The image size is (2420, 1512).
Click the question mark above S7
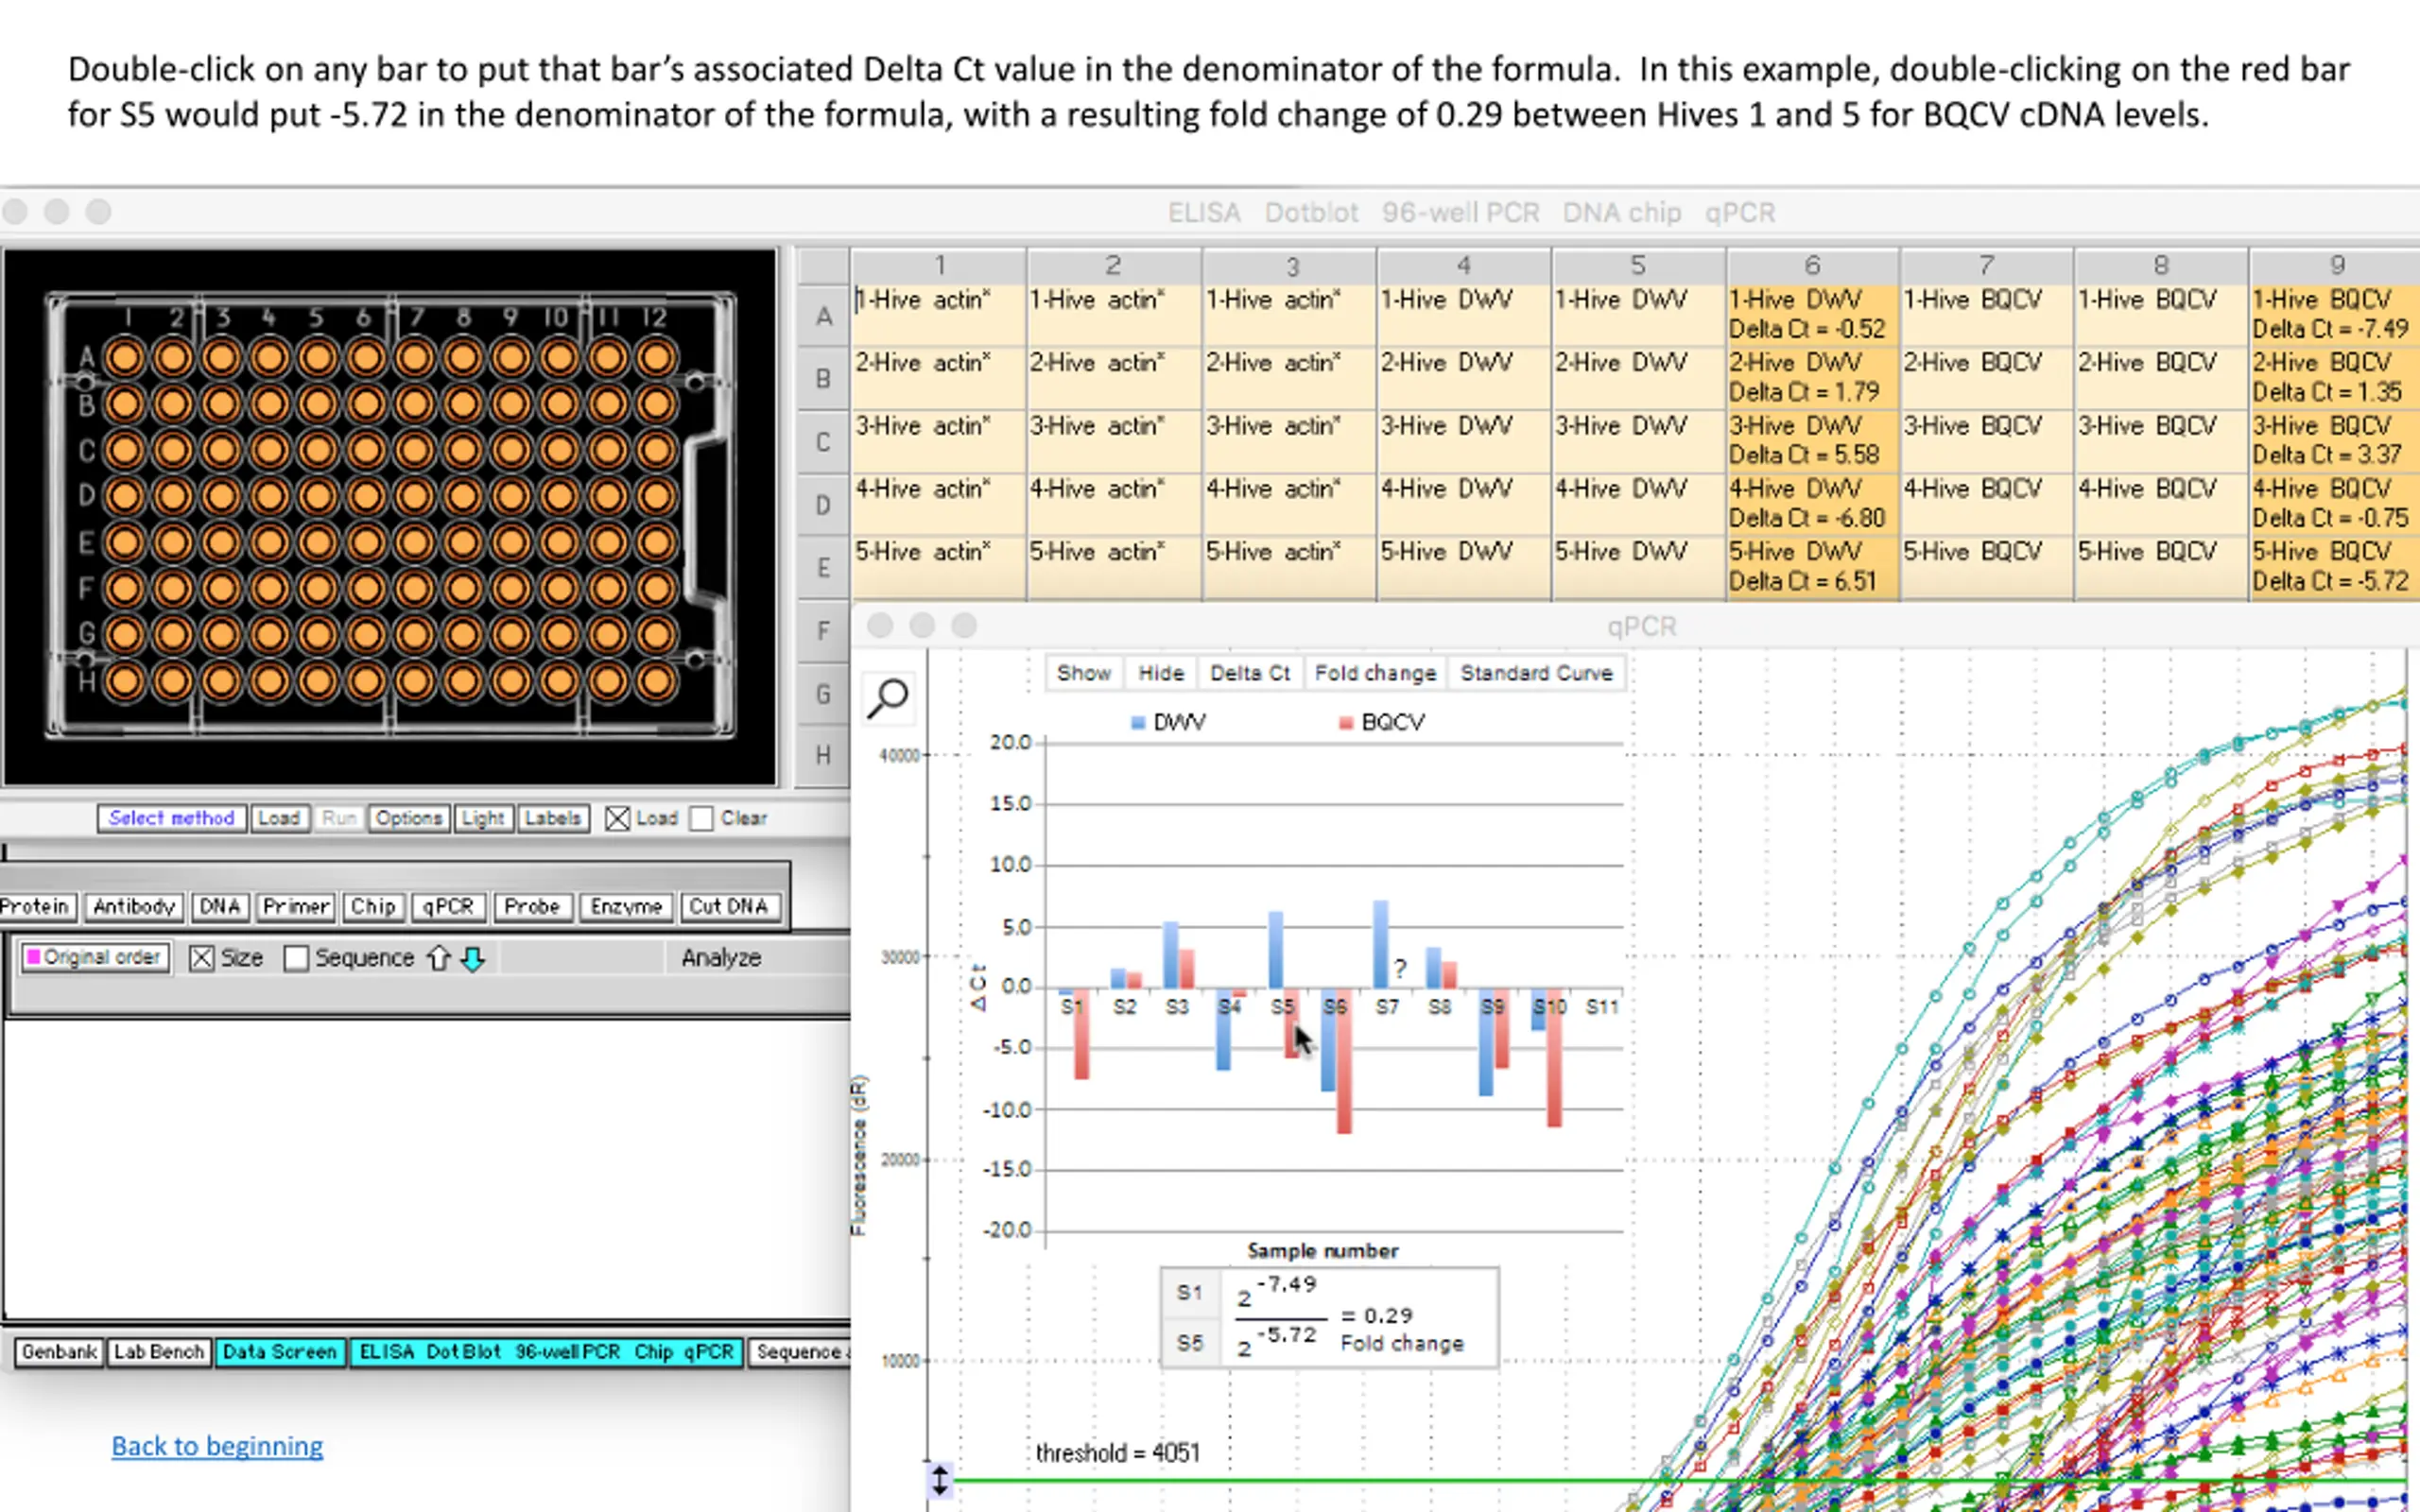click(1400, 967)
